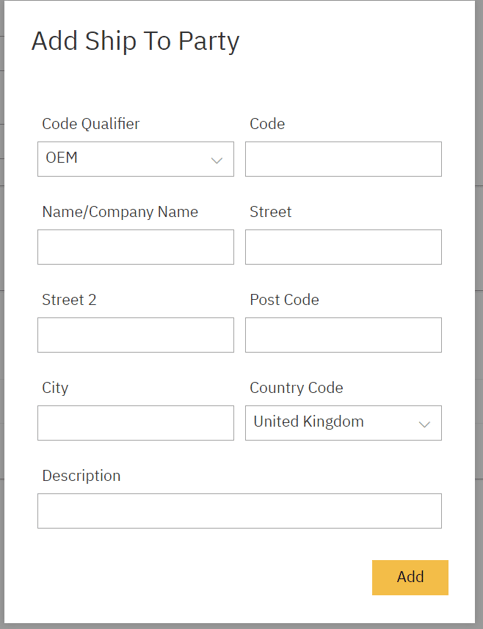Click the yellow Add button
The height and width of the screenshot is (629, 483).
point(410,577)
